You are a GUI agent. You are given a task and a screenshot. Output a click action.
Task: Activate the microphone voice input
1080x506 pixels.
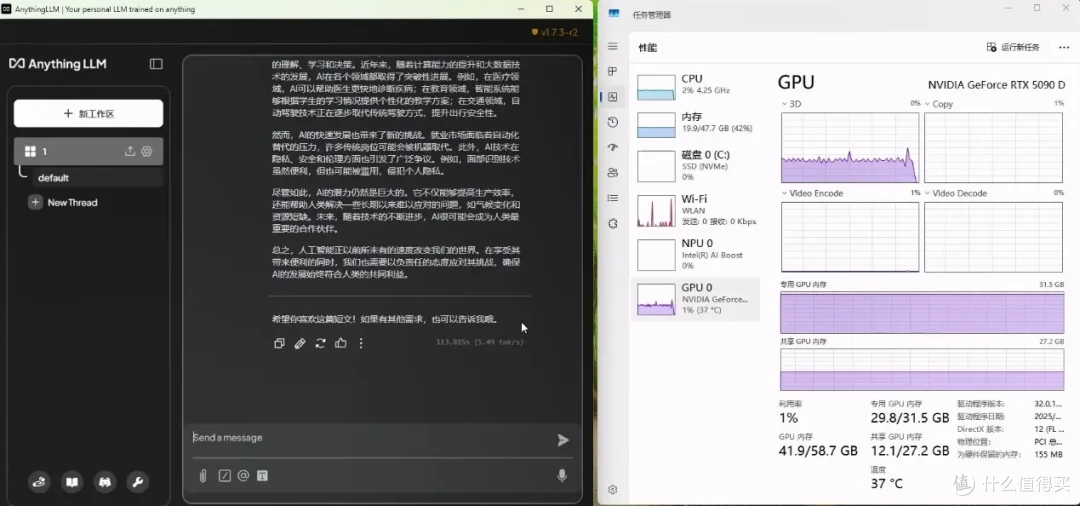(x=562, y=476)
